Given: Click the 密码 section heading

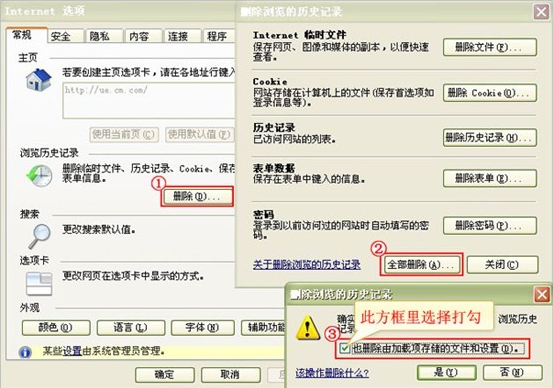Looking at the screenshot, I should [263, 214].
